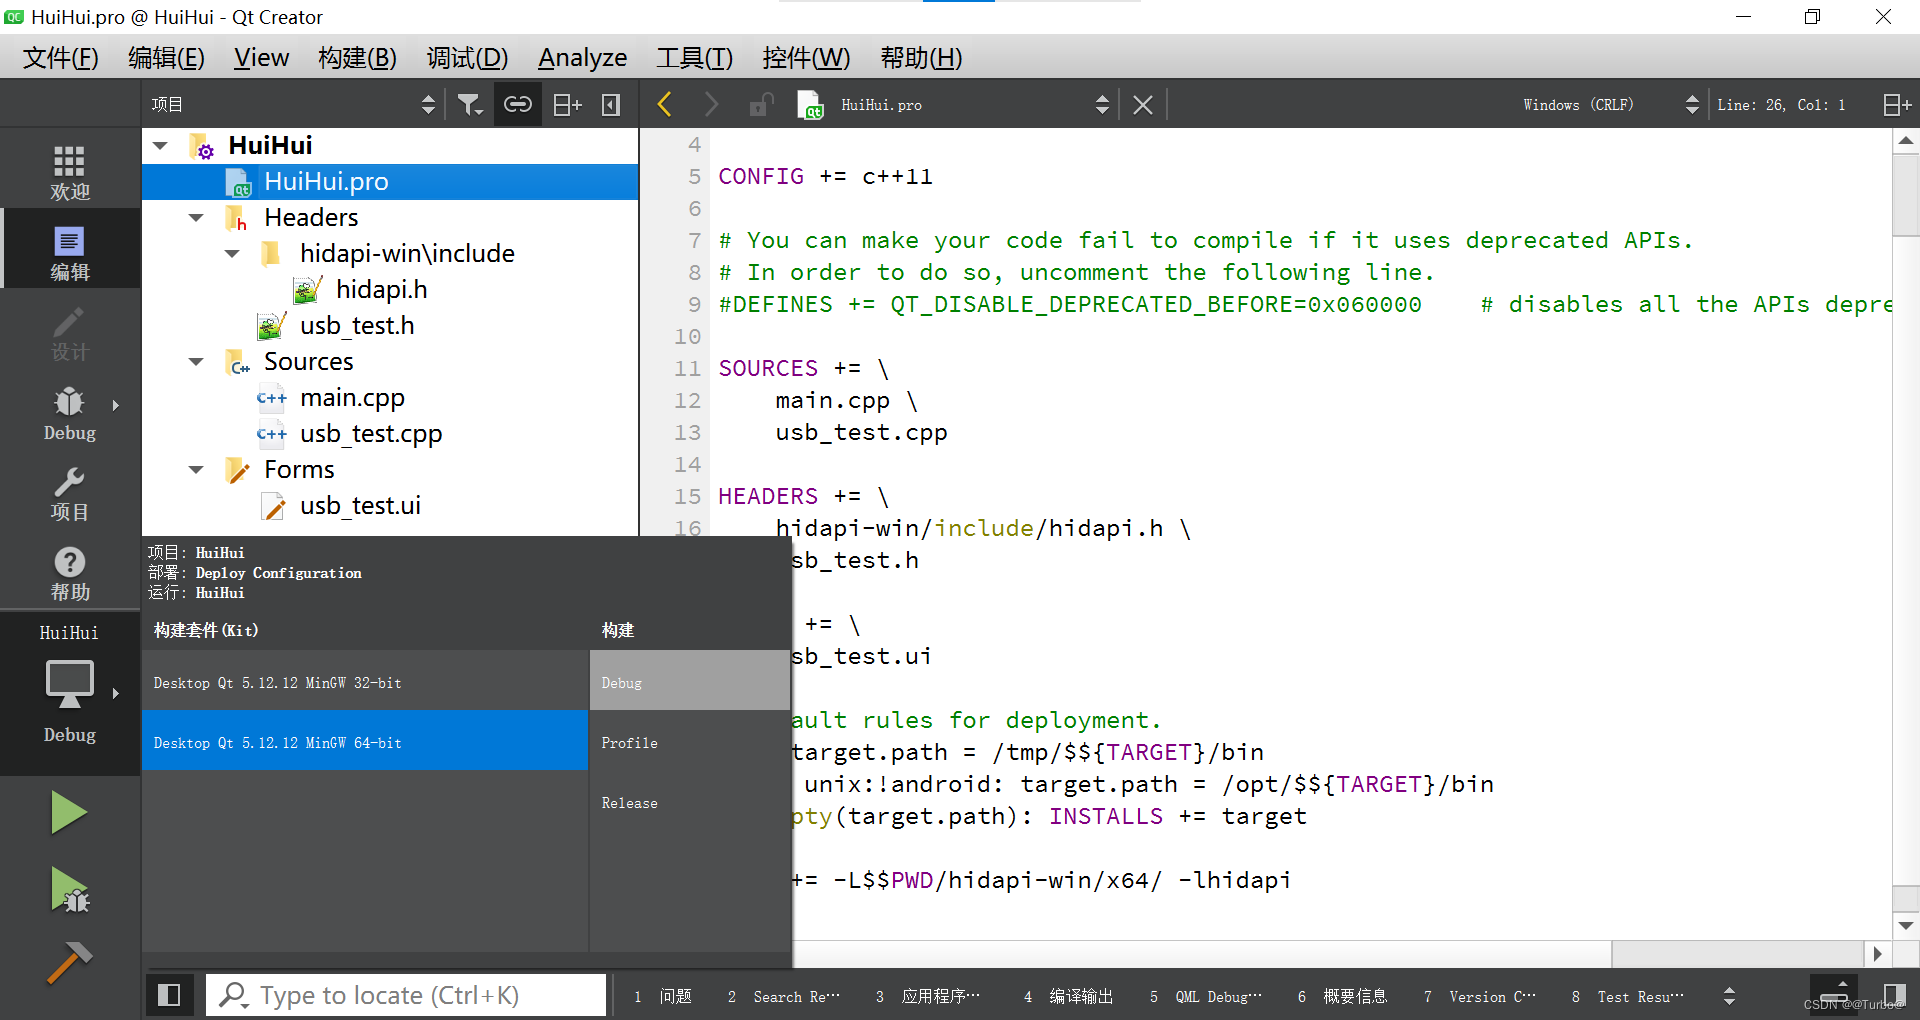Split the editor view
This screenshot has height=1020, width=1920.
[1896, 104]
